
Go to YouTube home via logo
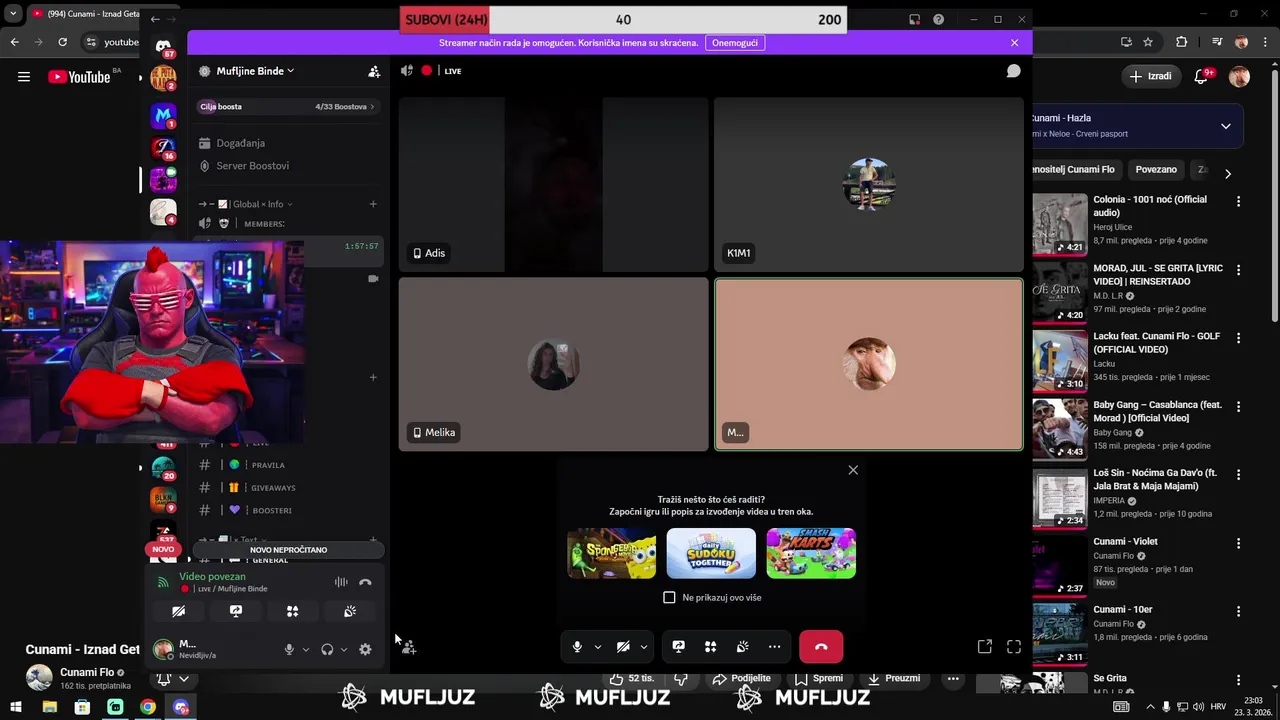[79, 77]
